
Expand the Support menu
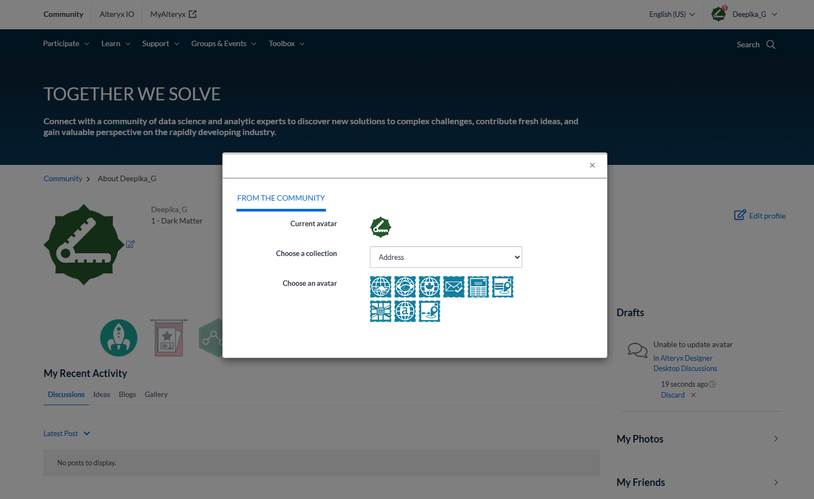160,44
